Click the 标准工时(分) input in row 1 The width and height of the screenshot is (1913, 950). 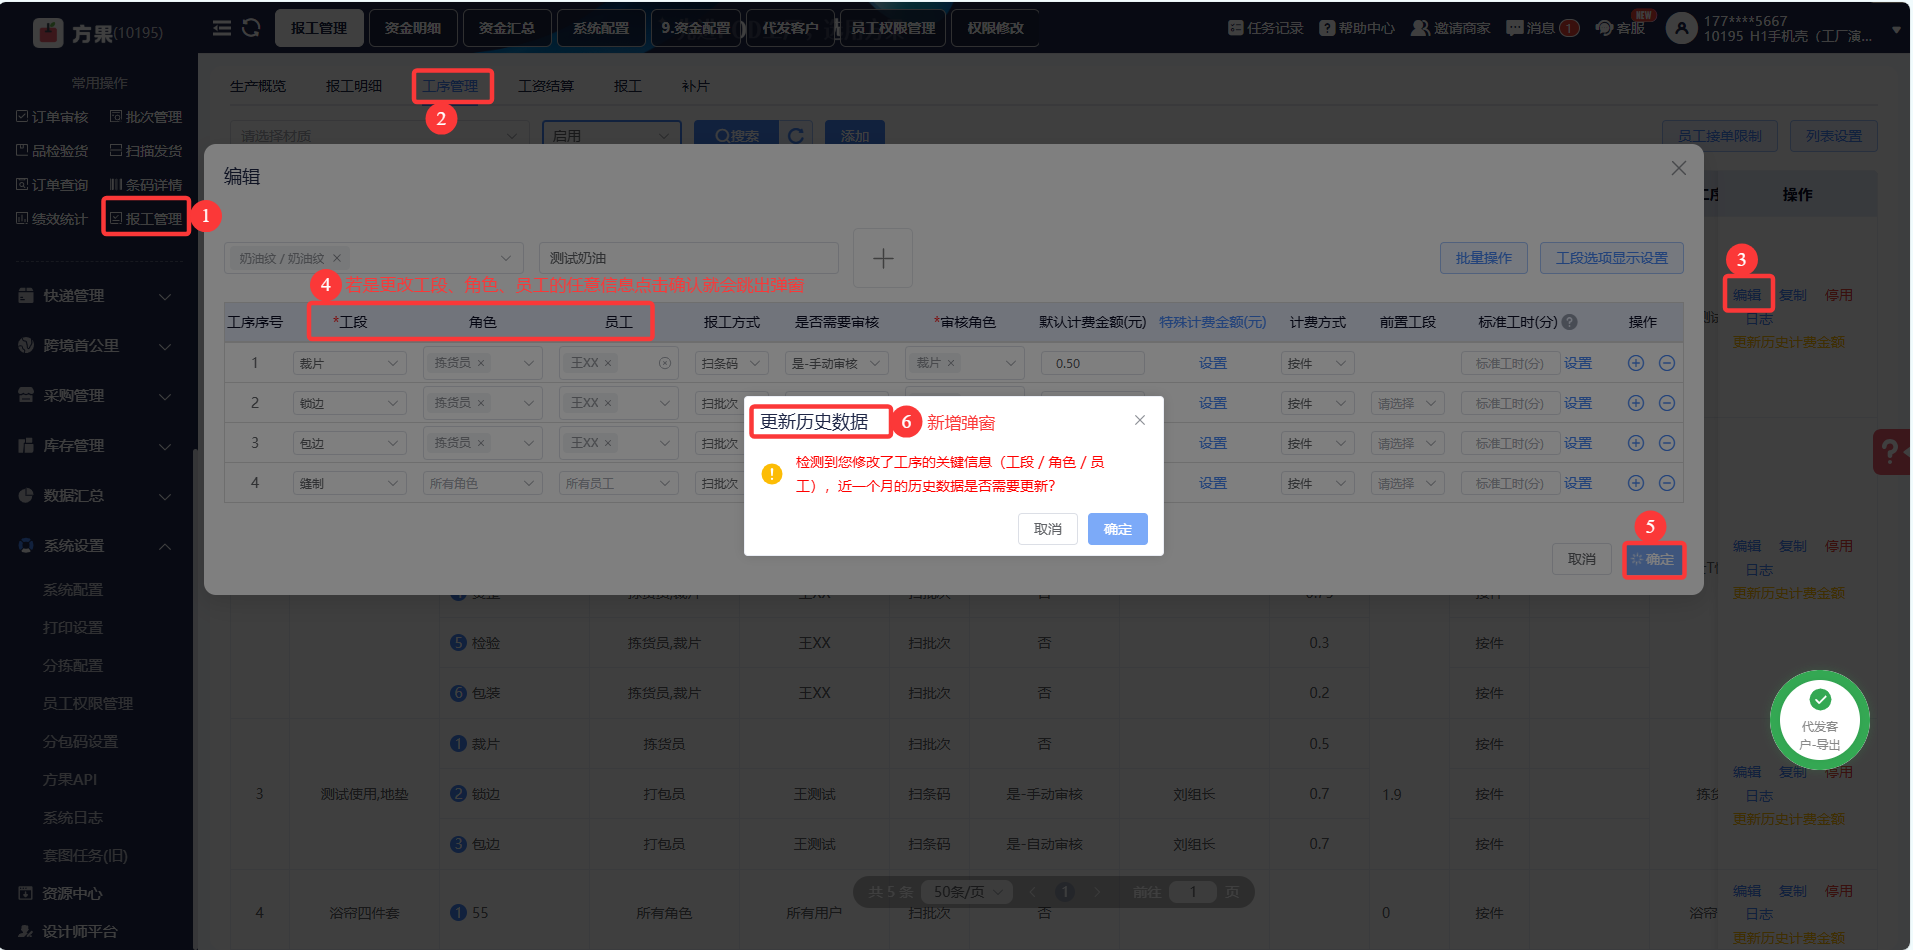point(1510,363)
